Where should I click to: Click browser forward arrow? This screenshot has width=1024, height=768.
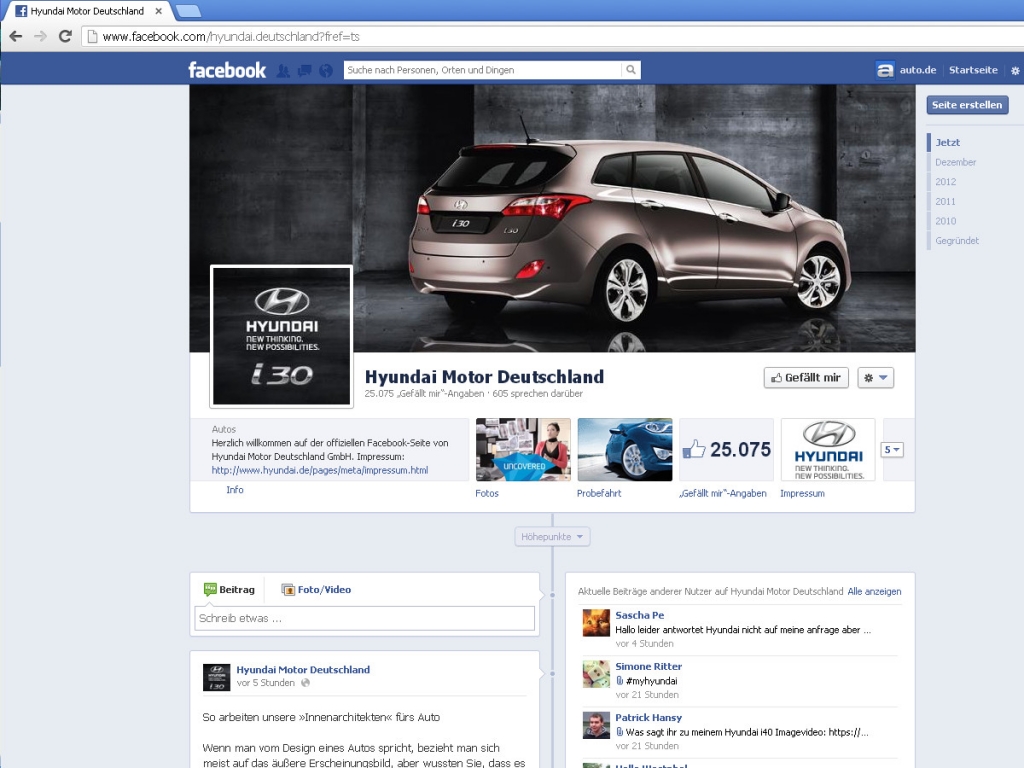40,37
